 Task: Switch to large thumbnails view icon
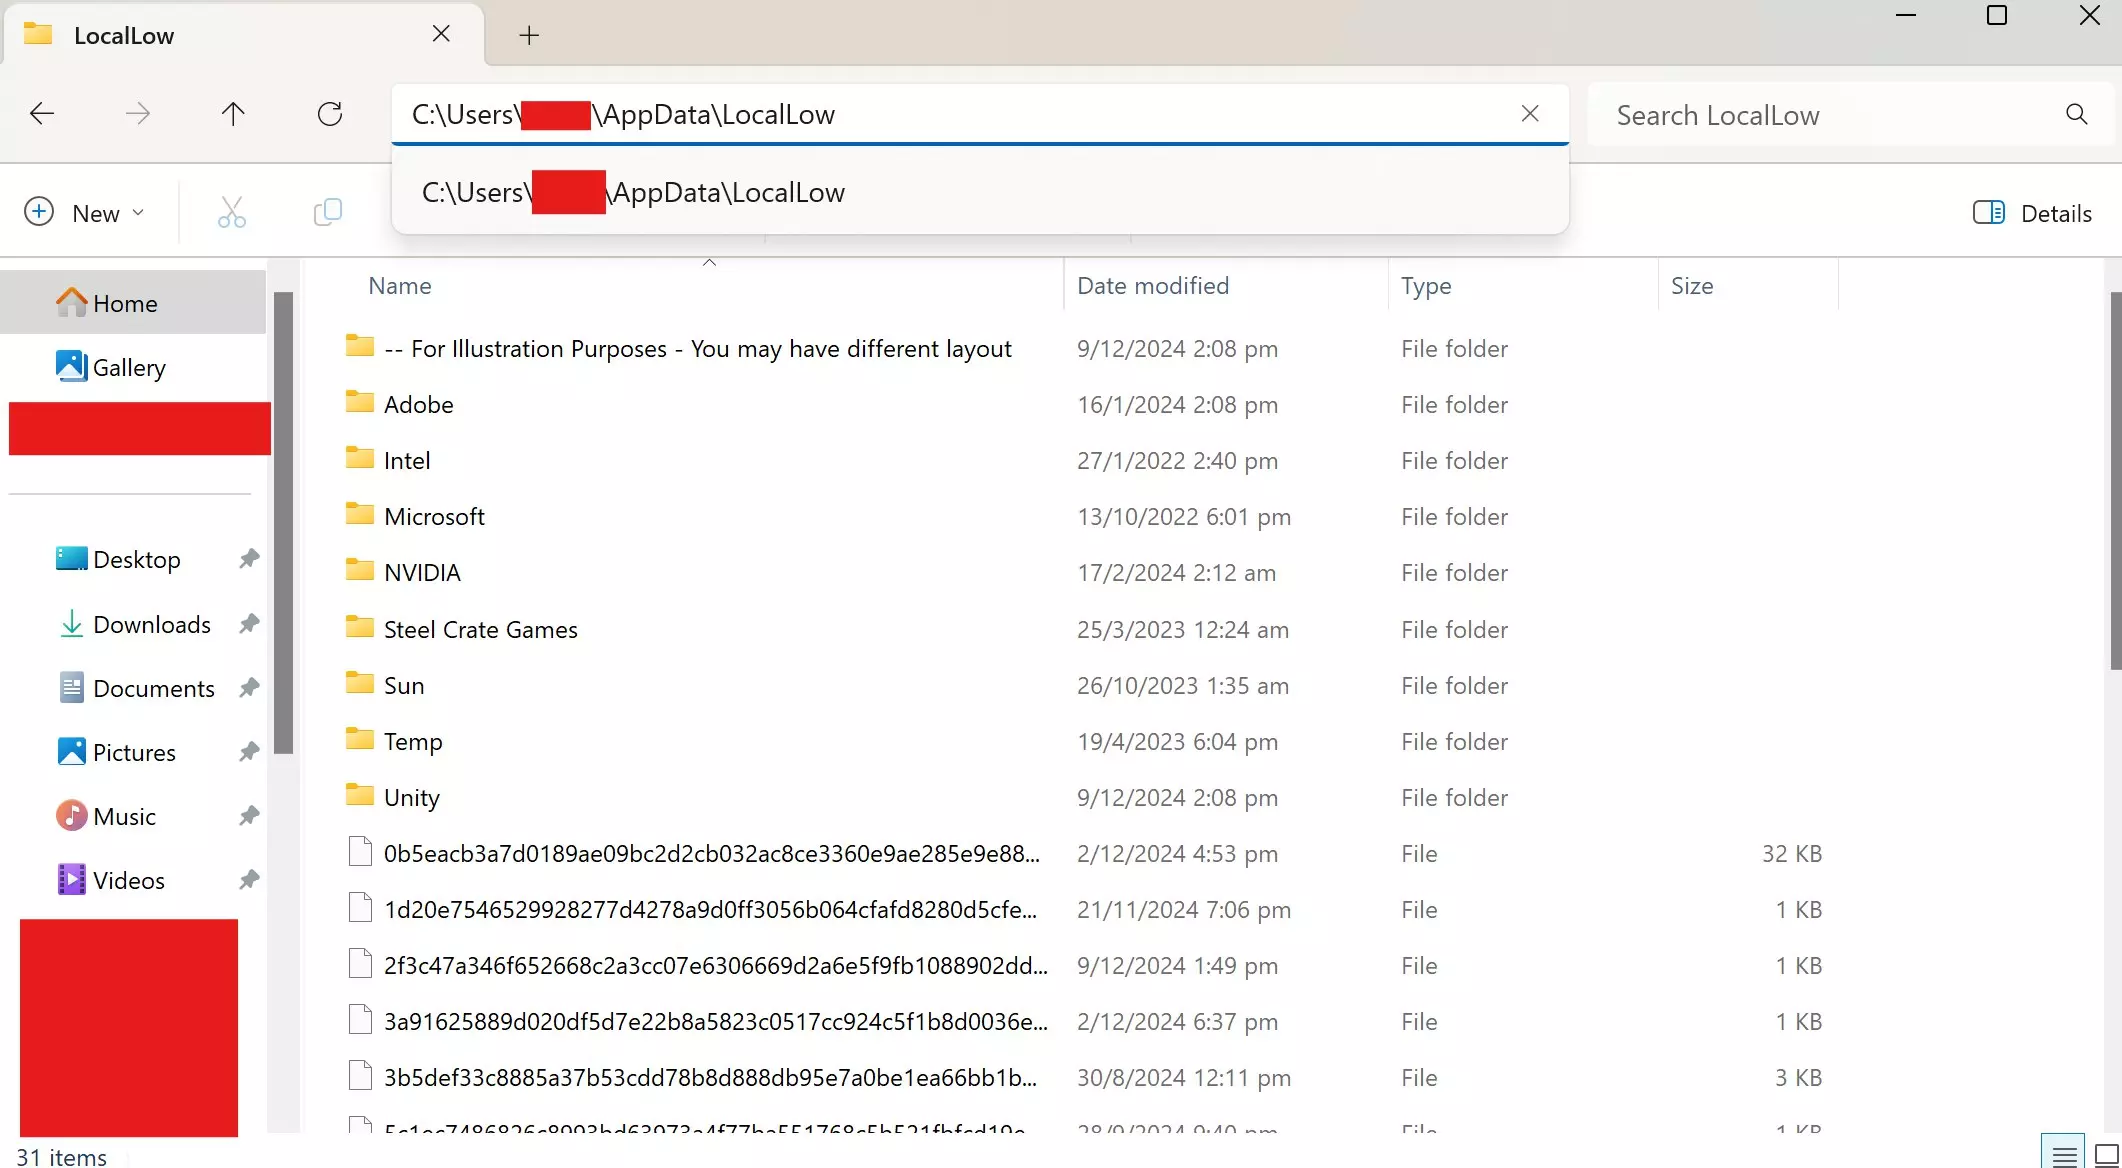pyautogui.click(x=2106, y=1154)
